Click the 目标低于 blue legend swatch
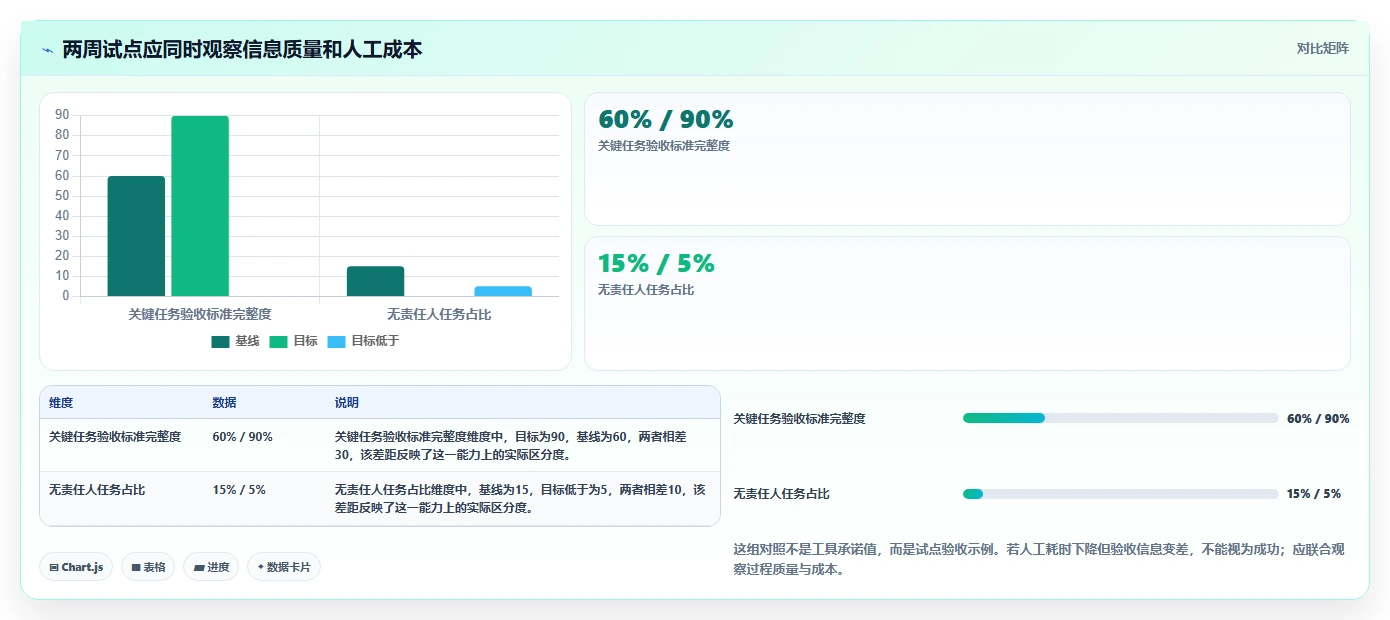The width and height of the screenshot is (1390, 620). [x=336, y=342]
